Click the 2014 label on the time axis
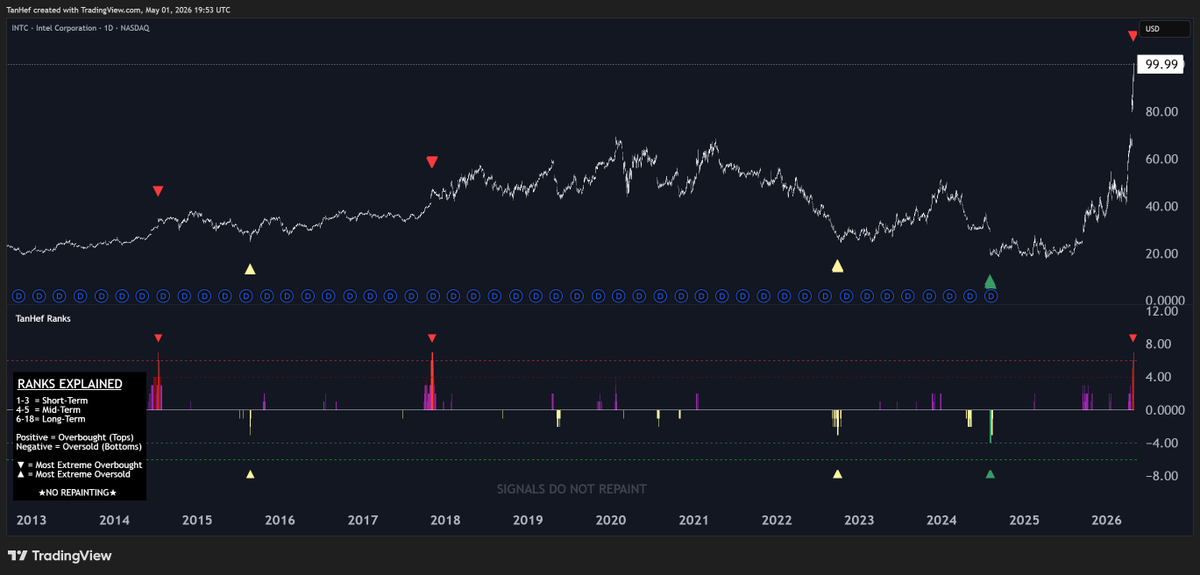 (x=115, y=520)
